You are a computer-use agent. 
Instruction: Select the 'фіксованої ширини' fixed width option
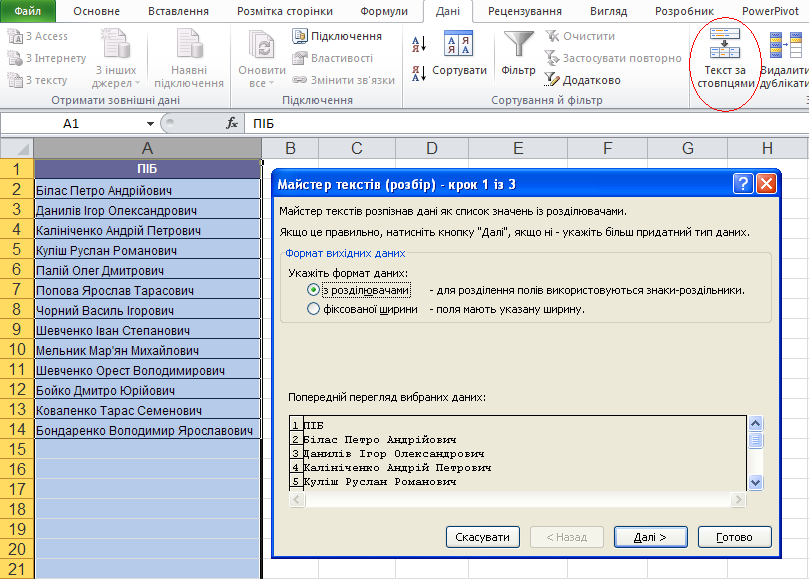point(314,310)
